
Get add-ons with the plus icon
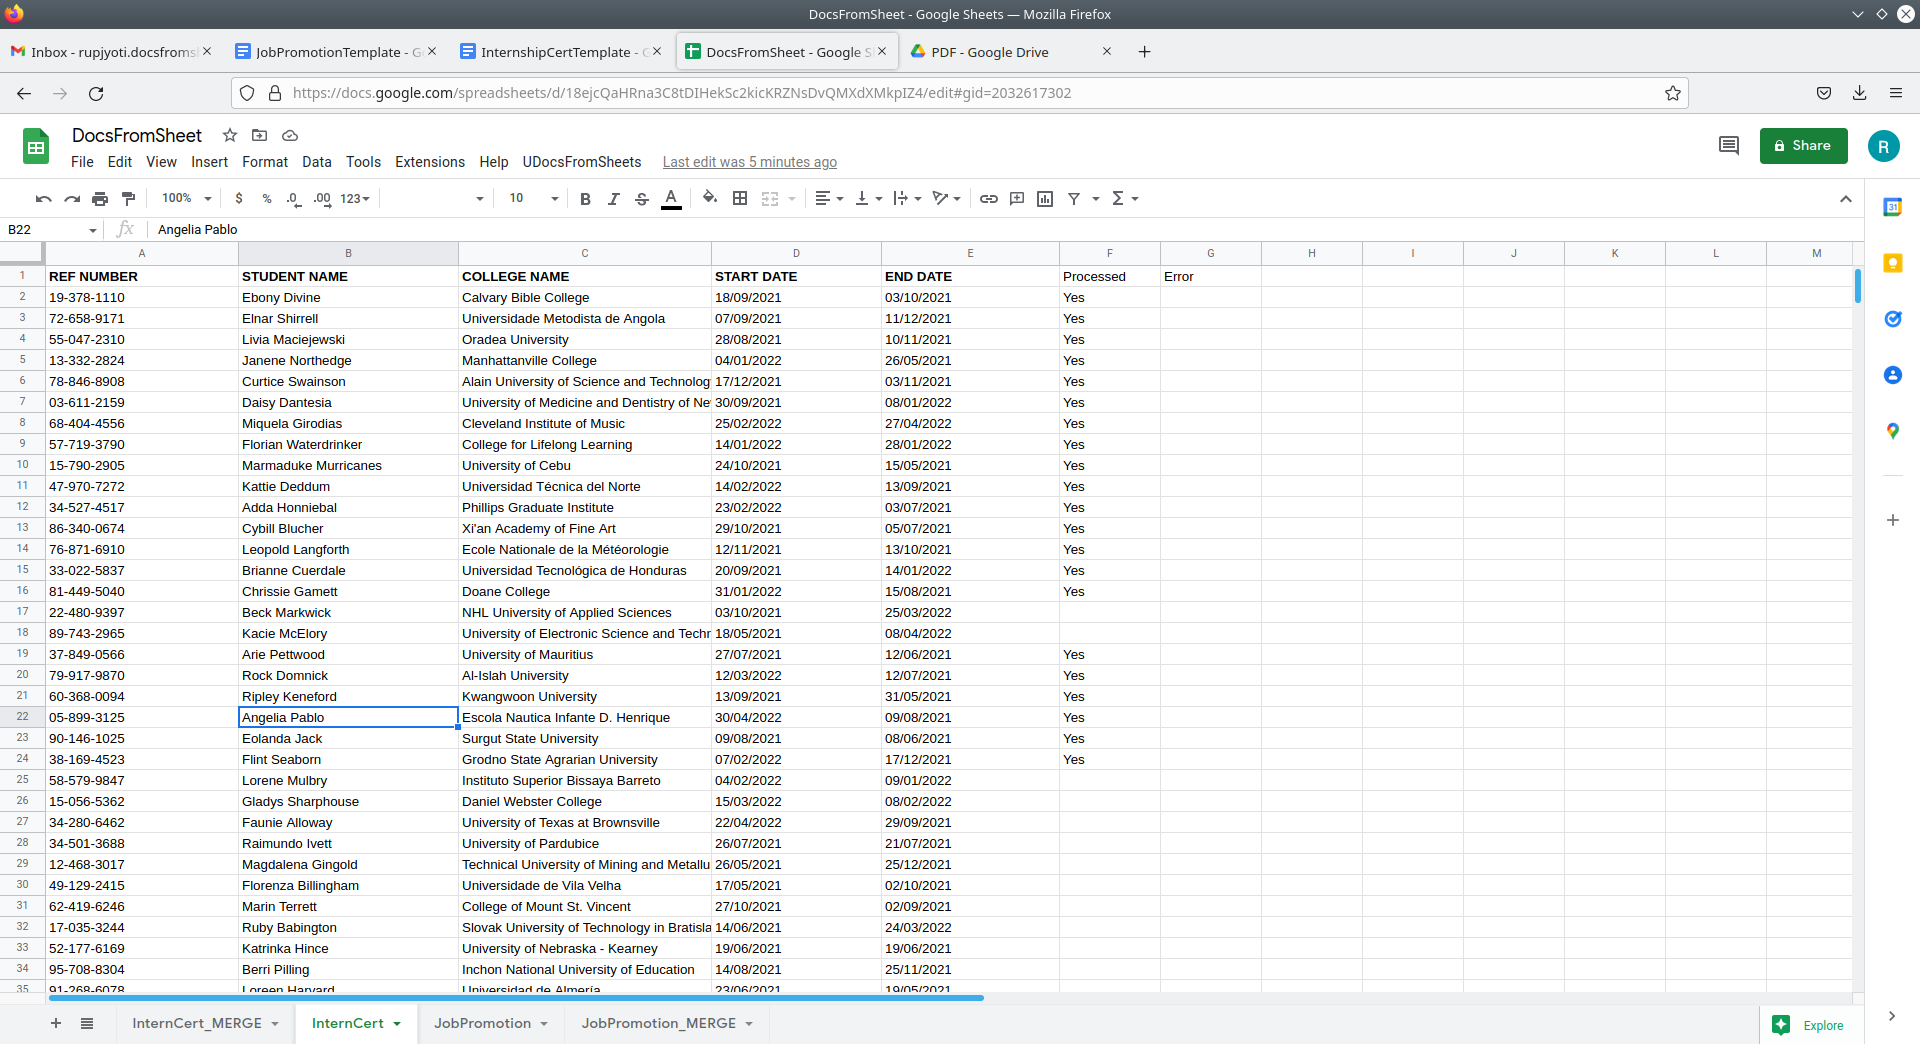(1892, 520)
